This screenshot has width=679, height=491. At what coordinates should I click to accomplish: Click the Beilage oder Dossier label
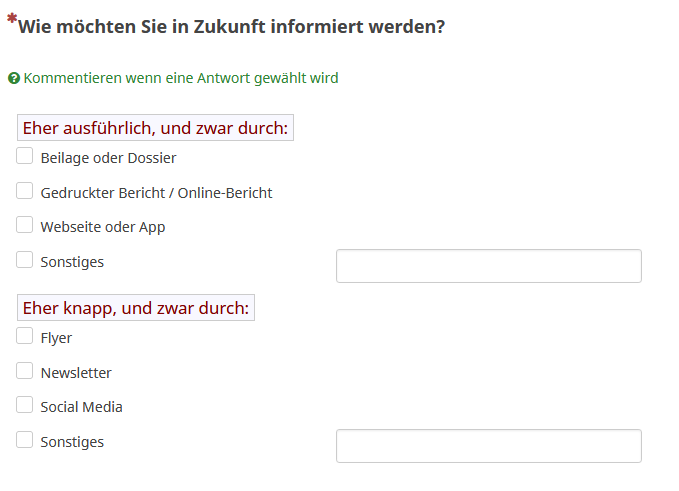click(x=108, y=158)
